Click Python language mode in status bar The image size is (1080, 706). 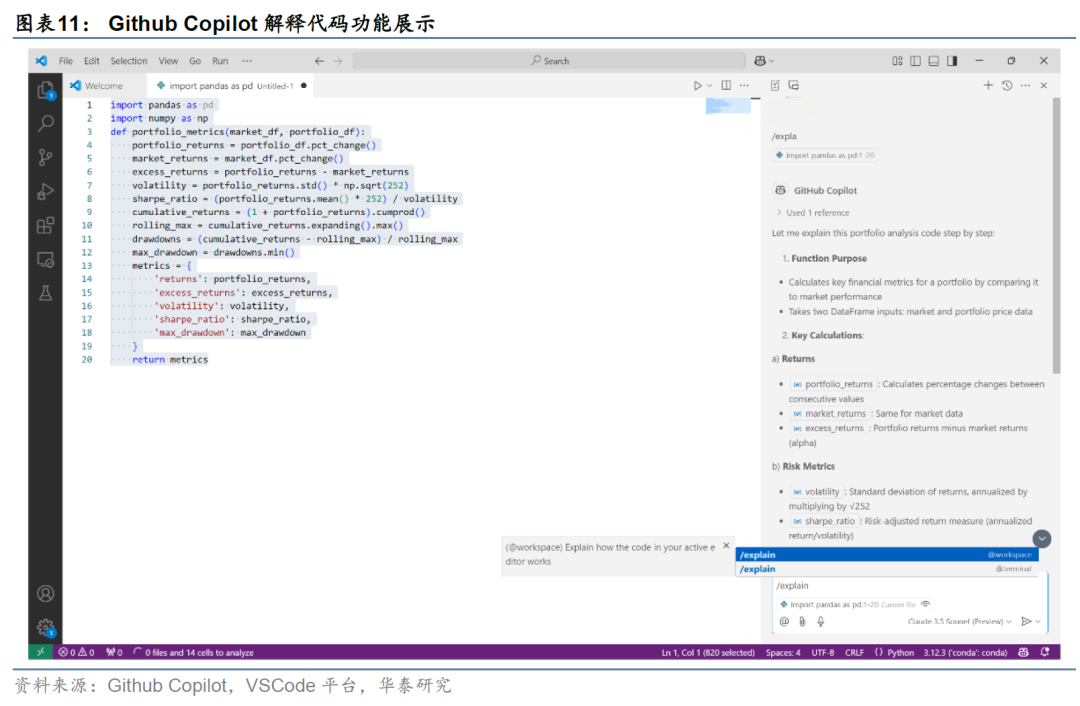pyautogui.click(x=900, y=652)
